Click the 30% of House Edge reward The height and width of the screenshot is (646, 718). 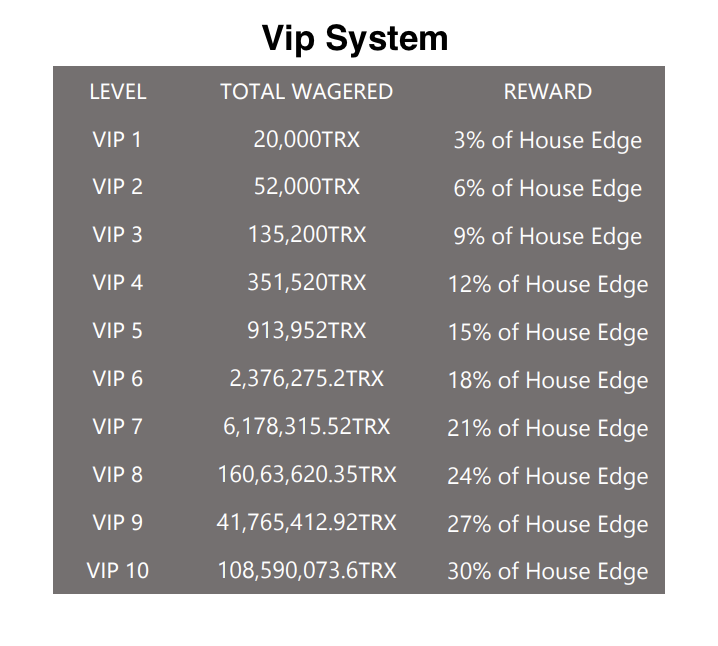point(548,572)
